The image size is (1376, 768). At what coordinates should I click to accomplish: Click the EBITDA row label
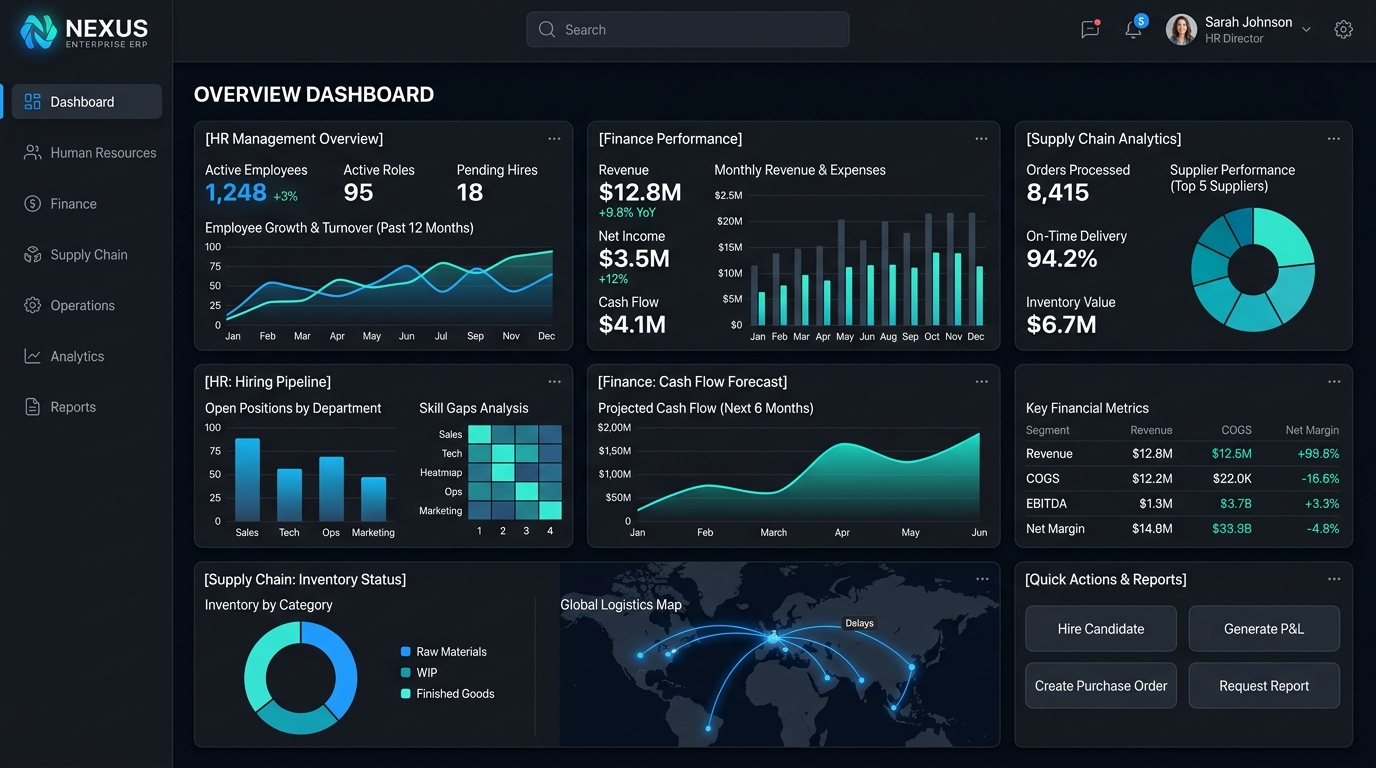click(1046, 504)
